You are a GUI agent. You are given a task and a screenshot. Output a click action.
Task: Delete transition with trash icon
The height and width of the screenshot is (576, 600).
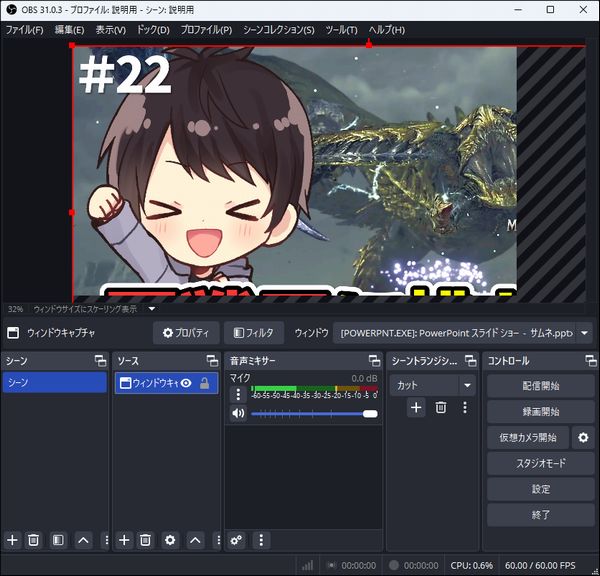point(441,407)
